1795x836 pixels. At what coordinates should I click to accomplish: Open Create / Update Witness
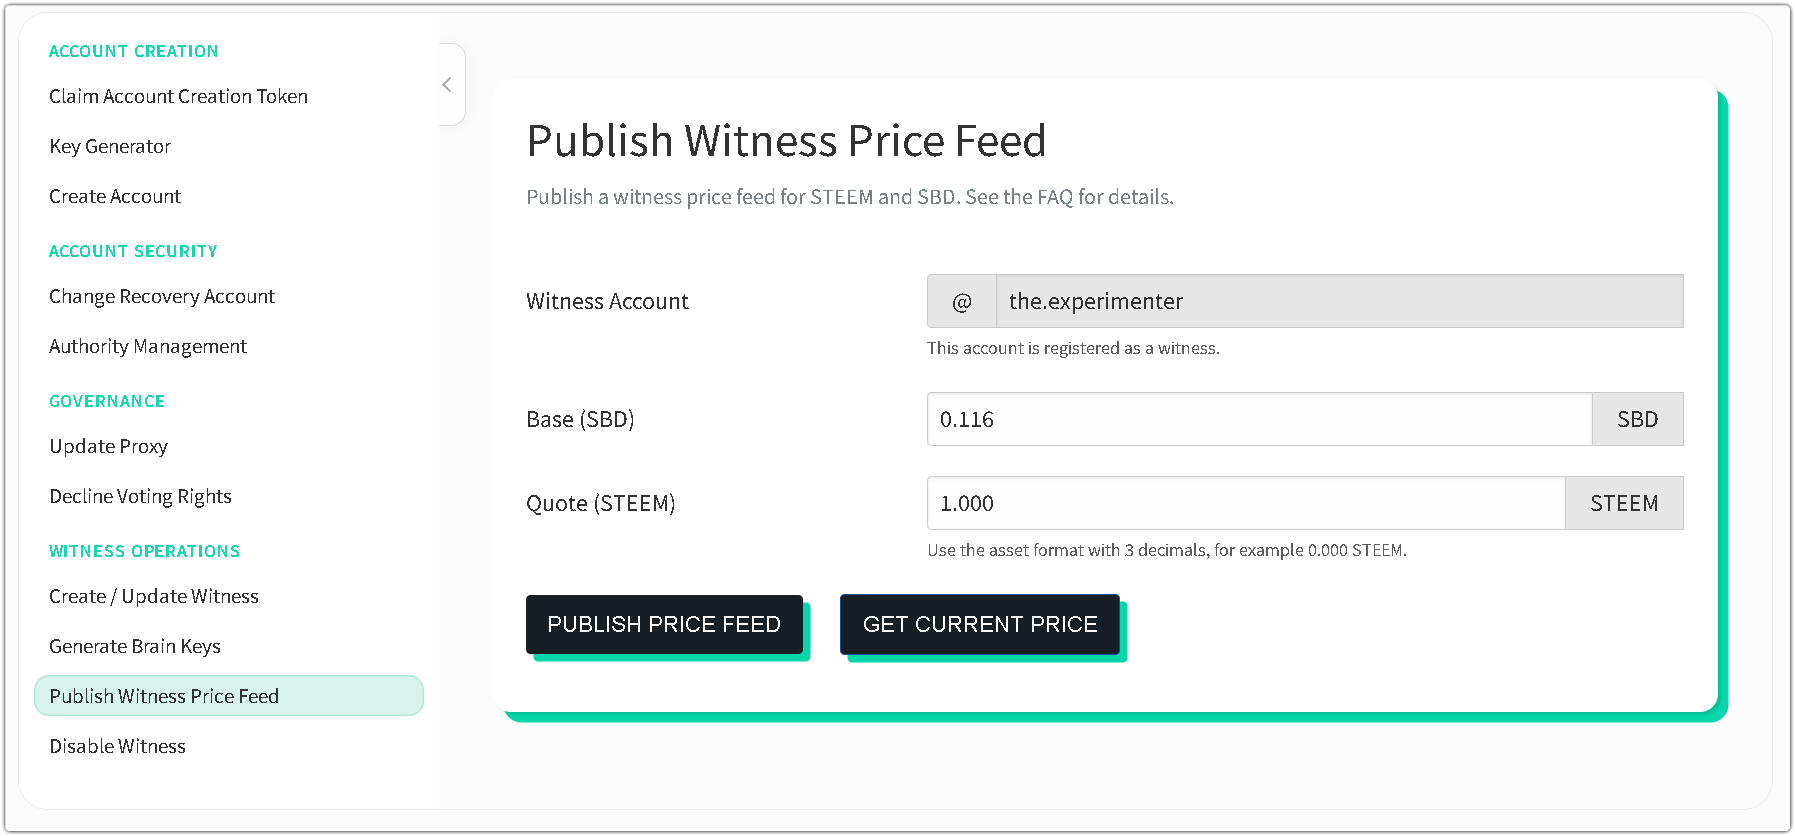pyautogui.click(x=154, y=596)
